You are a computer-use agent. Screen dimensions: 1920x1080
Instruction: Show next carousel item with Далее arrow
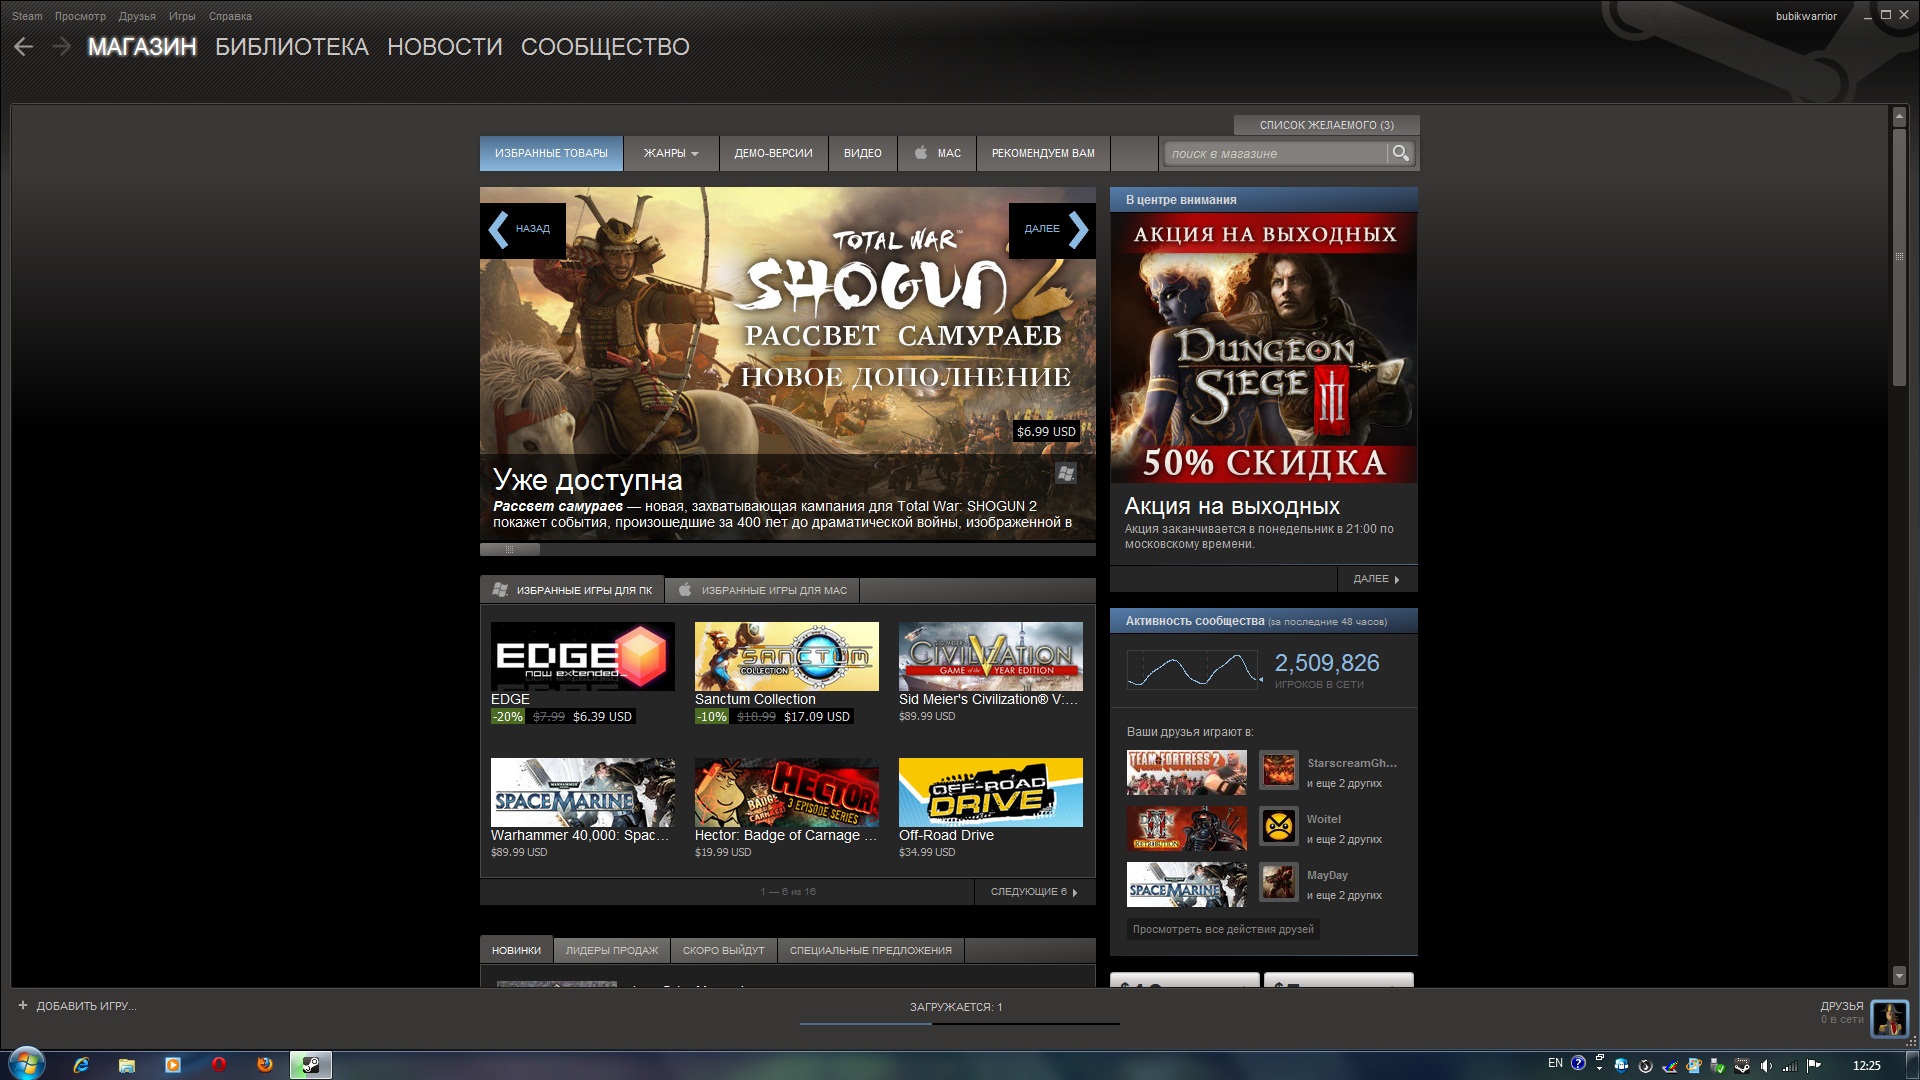click(x=1053, y=230)
